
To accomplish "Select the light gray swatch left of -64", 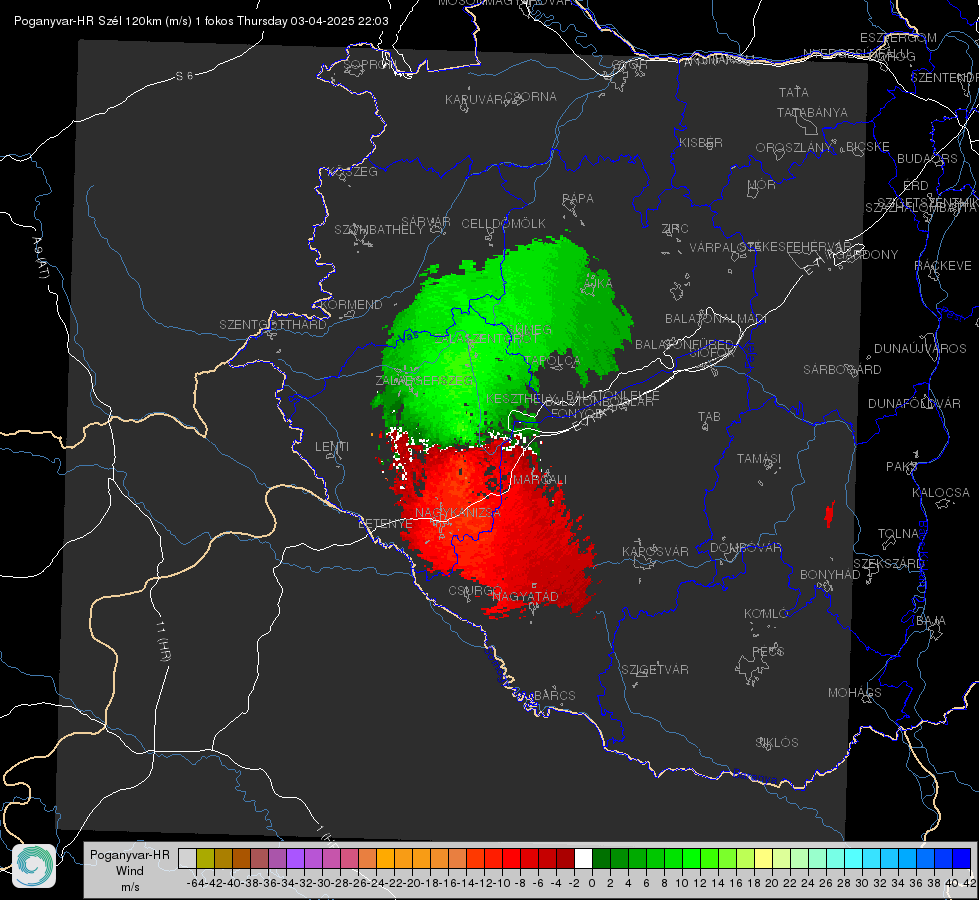I will 187,858.
